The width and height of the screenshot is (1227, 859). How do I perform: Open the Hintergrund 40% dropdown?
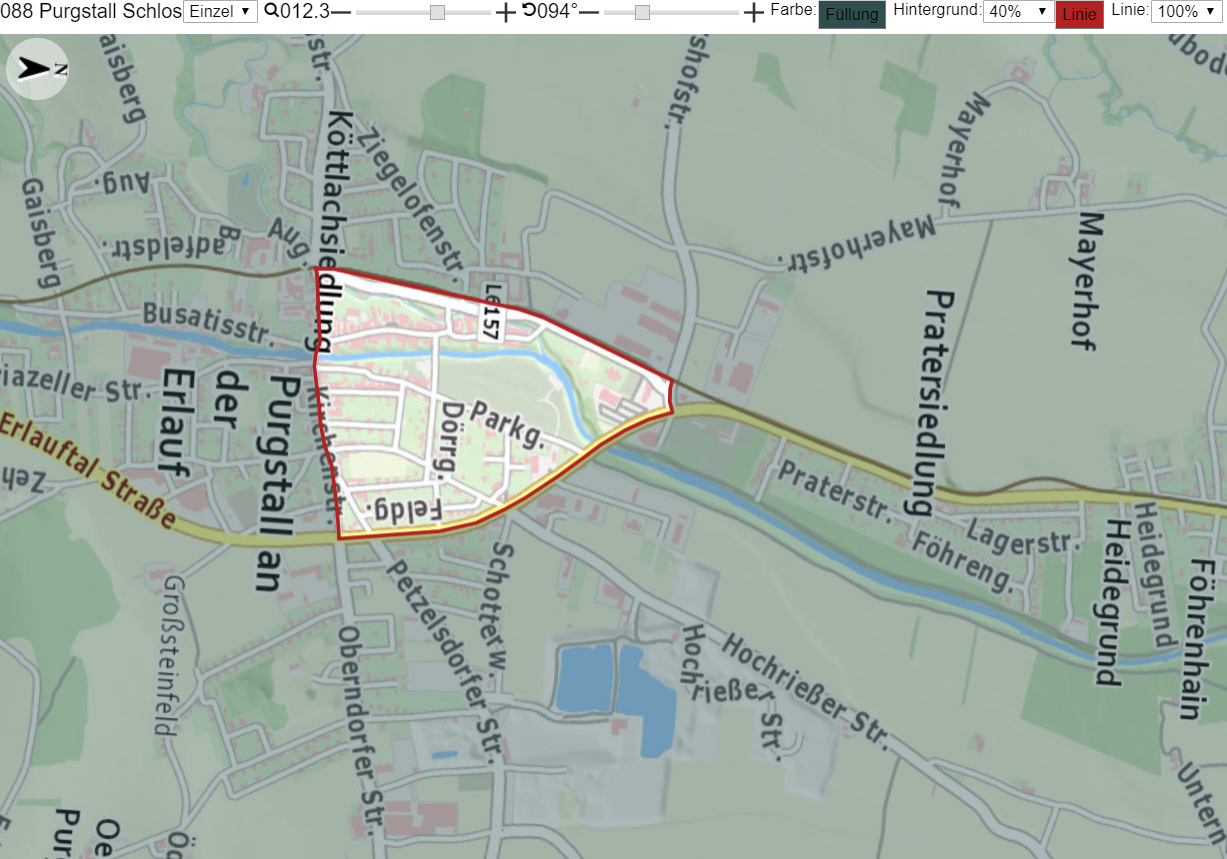pyautogui.click(x=1019, y=12)
